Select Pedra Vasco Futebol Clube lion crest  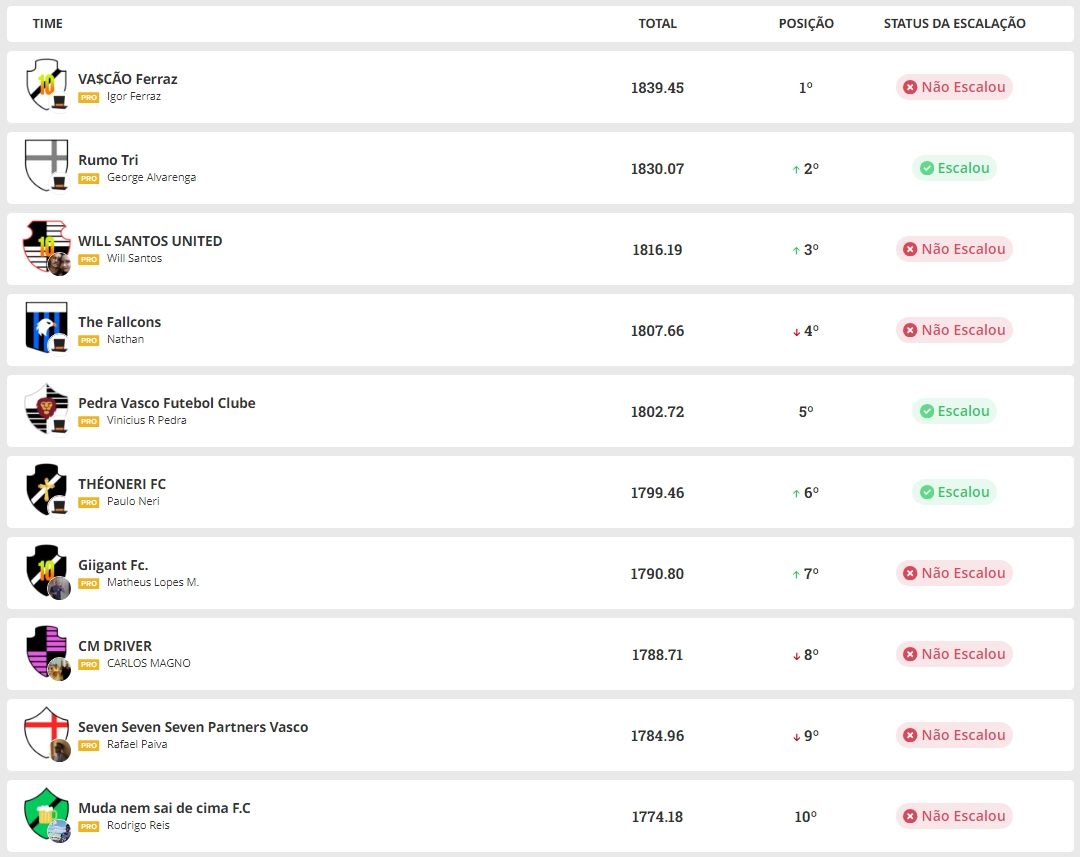pos(46,409)
